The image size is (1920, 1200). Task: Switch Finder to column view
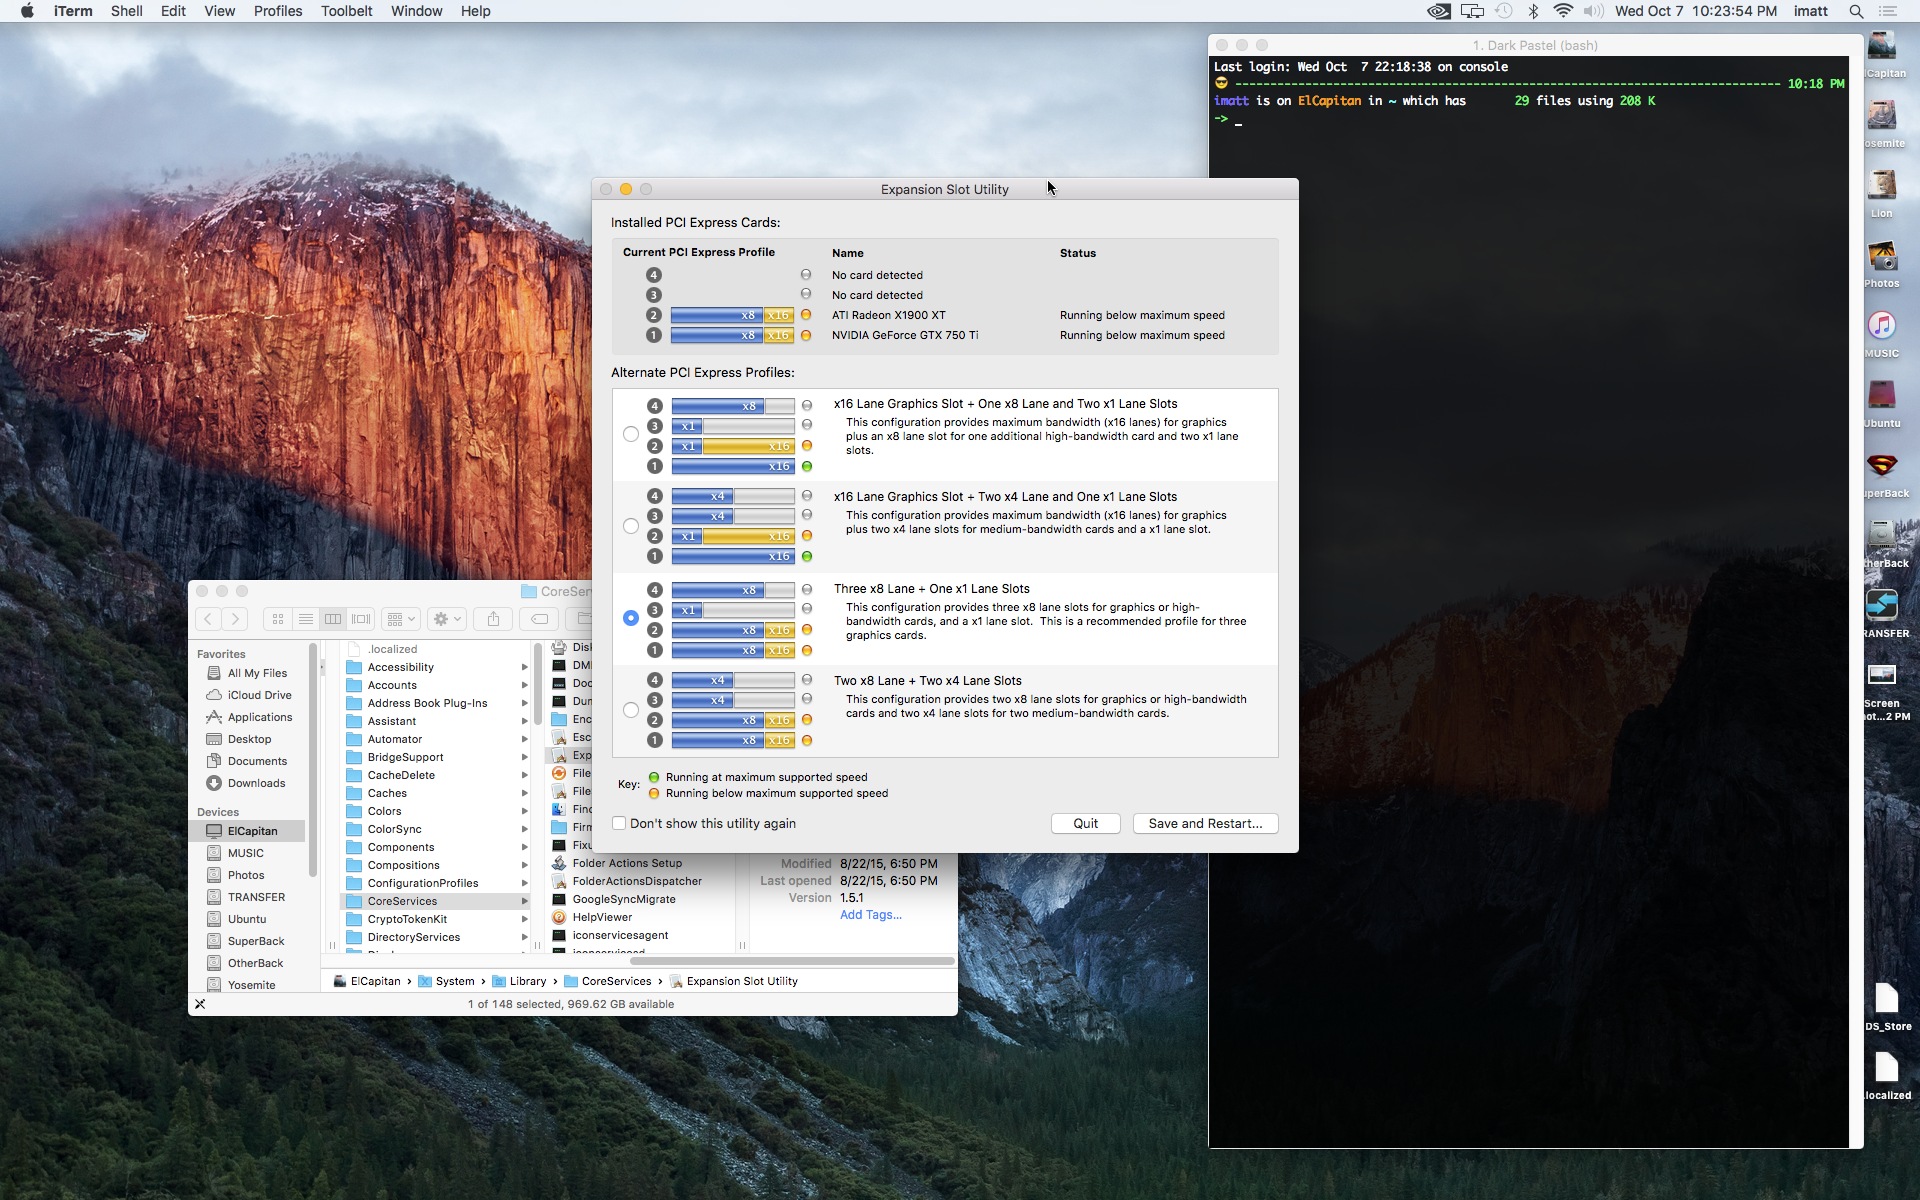tap(333, 619)
